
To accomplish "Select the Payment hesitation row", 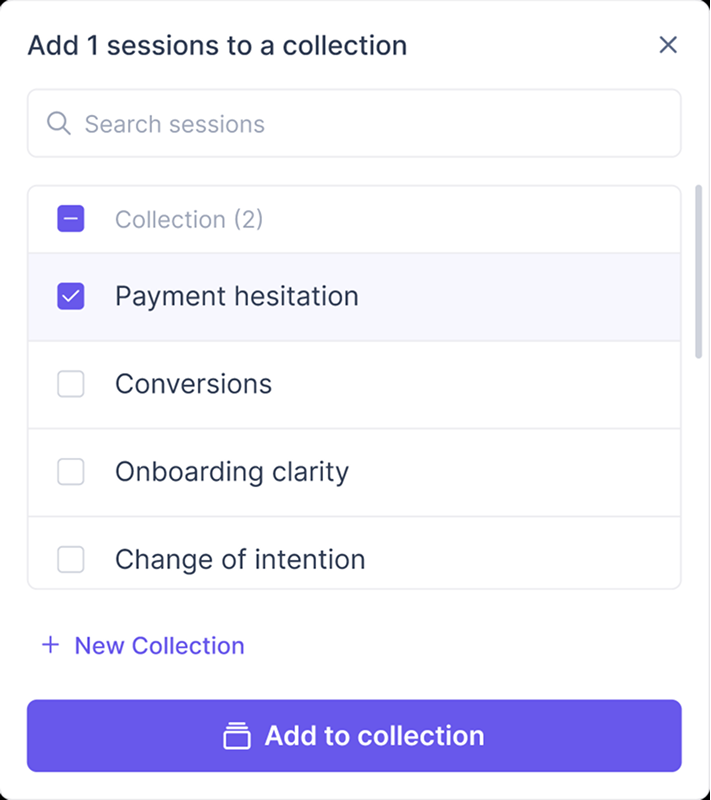I will coord(236,296).
